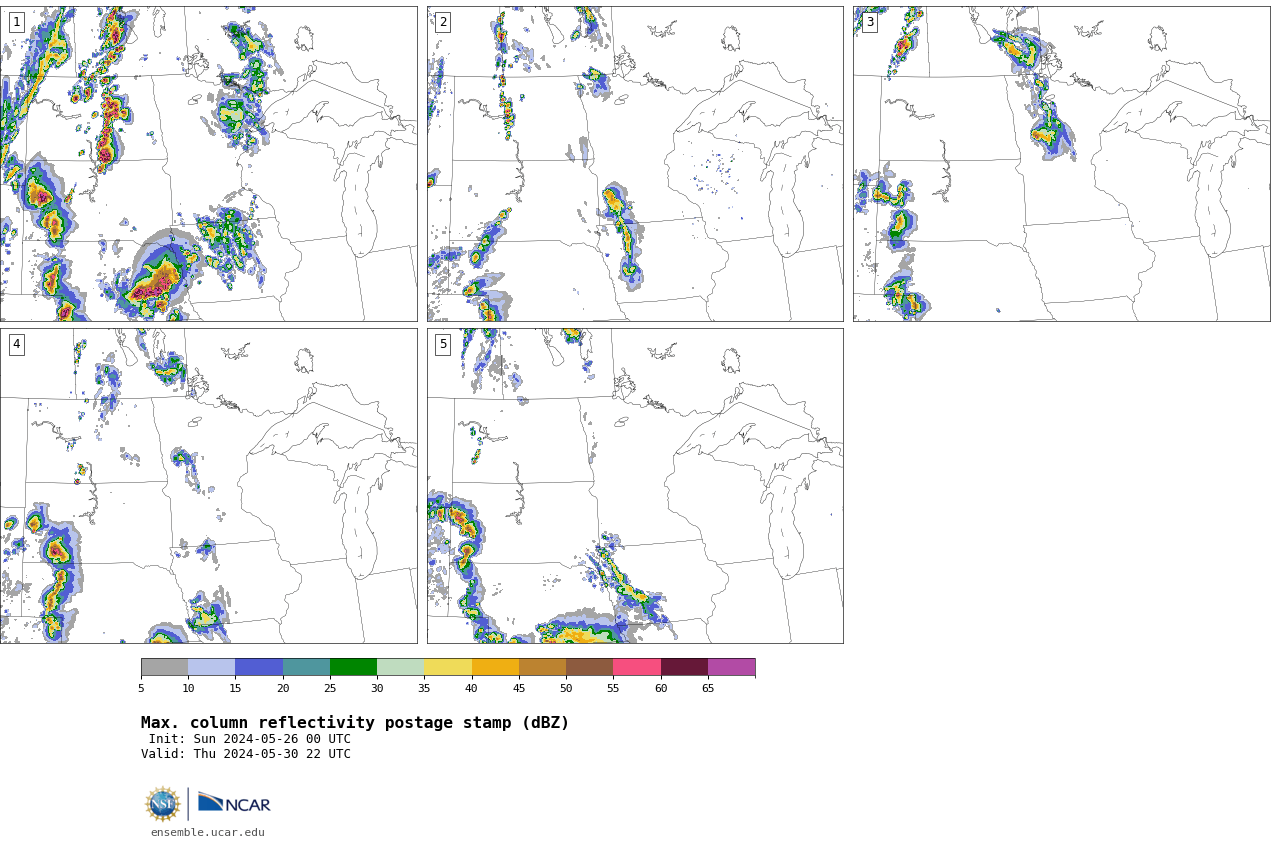The image size is (1280, 844).
Task: Open ensemble member 3 reflectivity map
Action: [x=1061, y=164]
